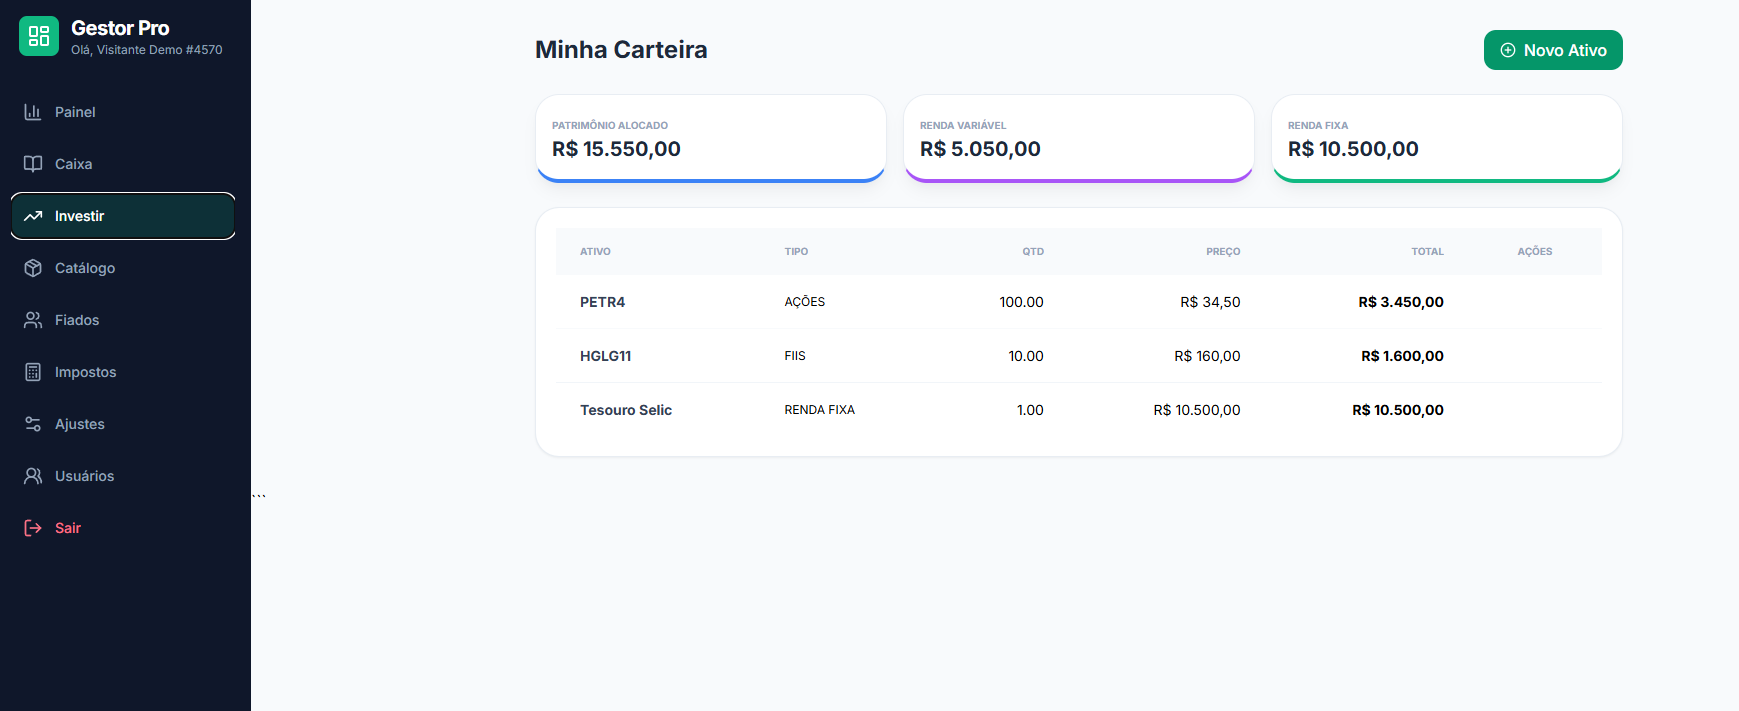Click the Catálogo box icon

coord(33,268)
